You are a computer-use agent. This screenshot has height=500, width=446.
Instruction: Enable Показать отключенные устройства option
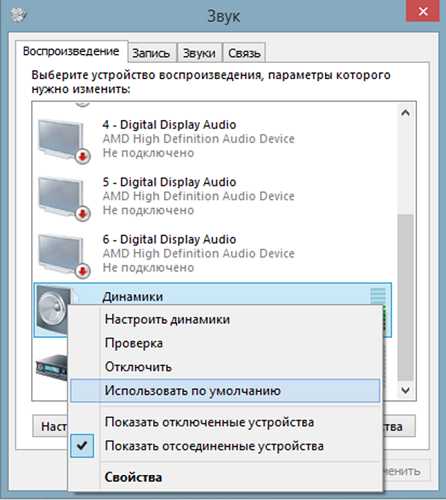click(x=209, y=422)
